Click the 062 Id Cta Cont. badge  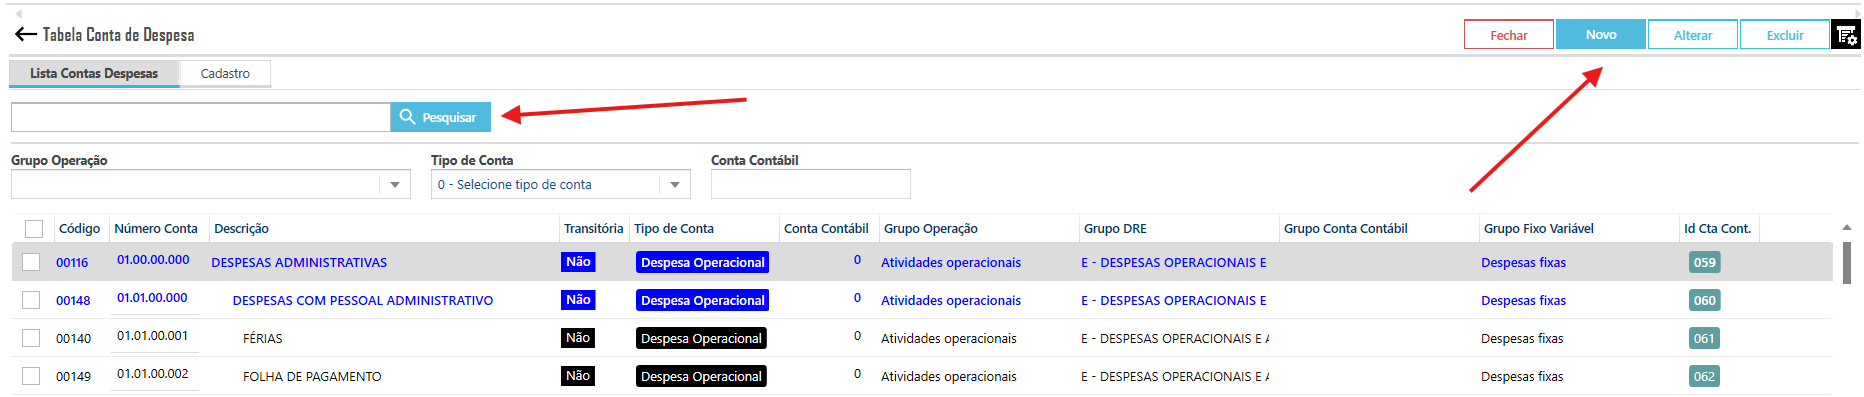[1705, 377]
